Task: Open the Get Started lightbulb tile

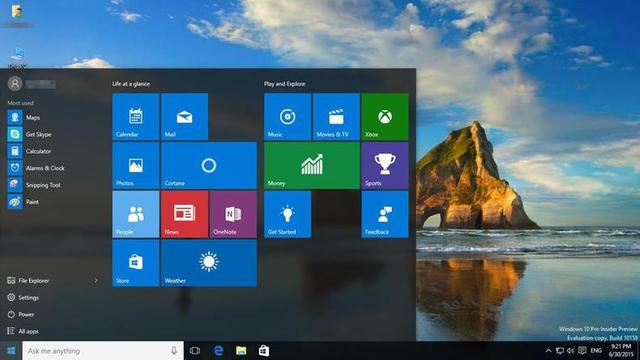Action: pyautogui.click(x=287, y=214)
